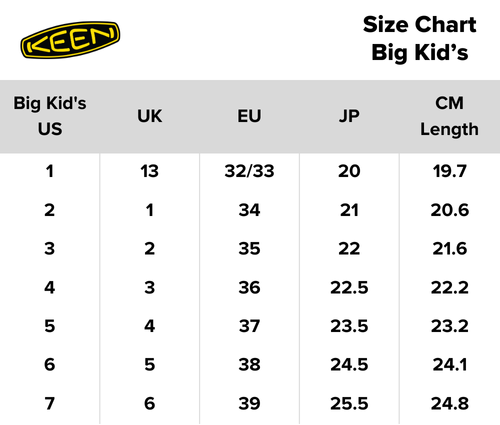The height and width of the screenshot is (425, 500).
Task: Click the CM length 24.8 cell
Action: [x=450, y=403]
